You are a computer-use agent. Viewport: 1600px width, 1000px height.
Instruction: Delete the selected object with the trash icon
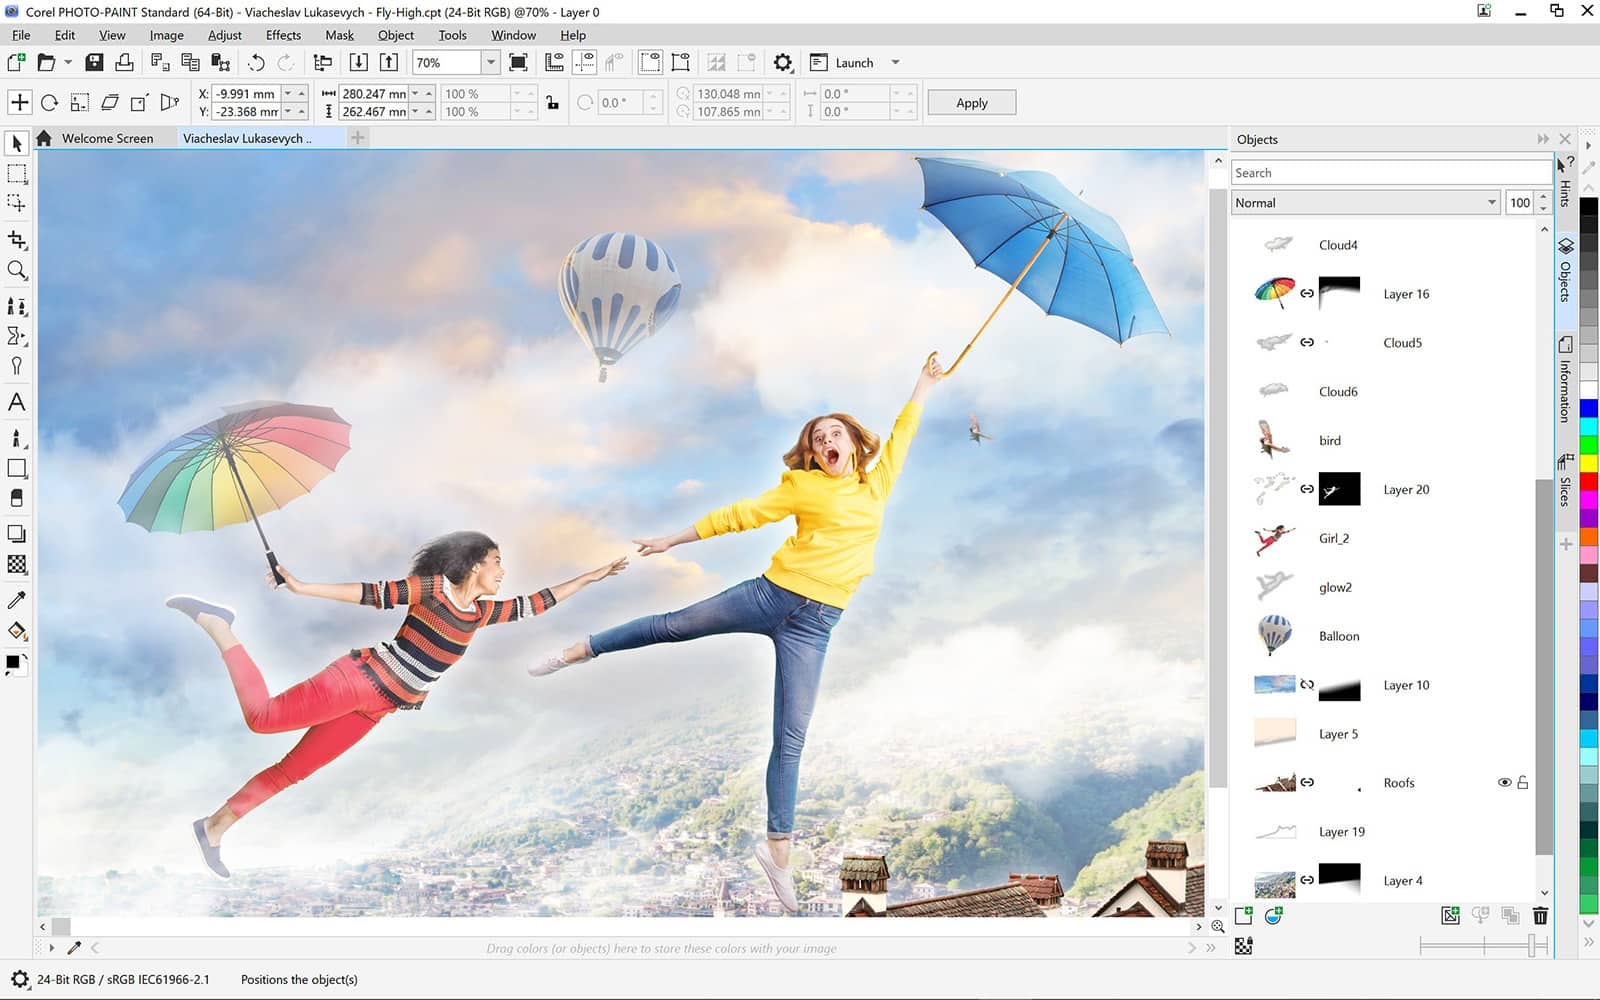click(1540, 915)
